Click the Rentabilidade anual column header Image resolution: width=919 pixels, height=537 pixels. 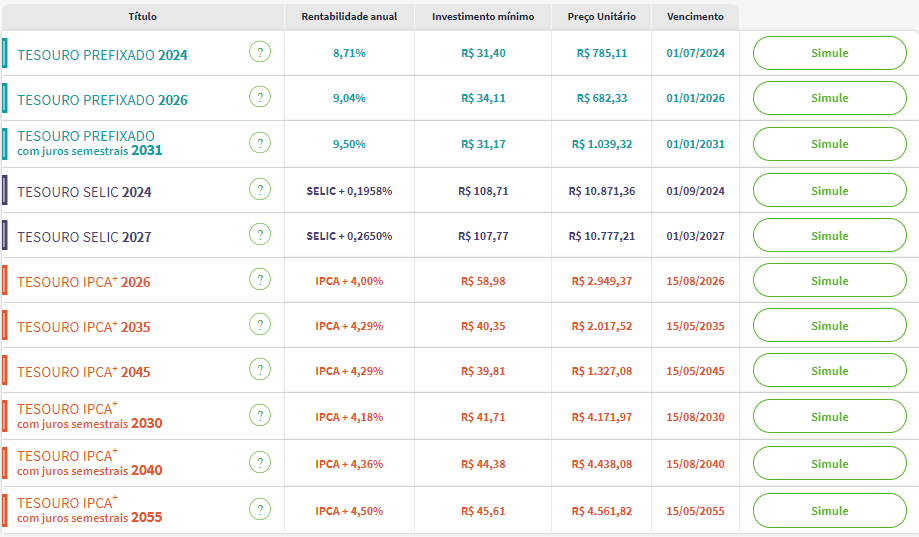pyautogui.click(x=349, y=17)
